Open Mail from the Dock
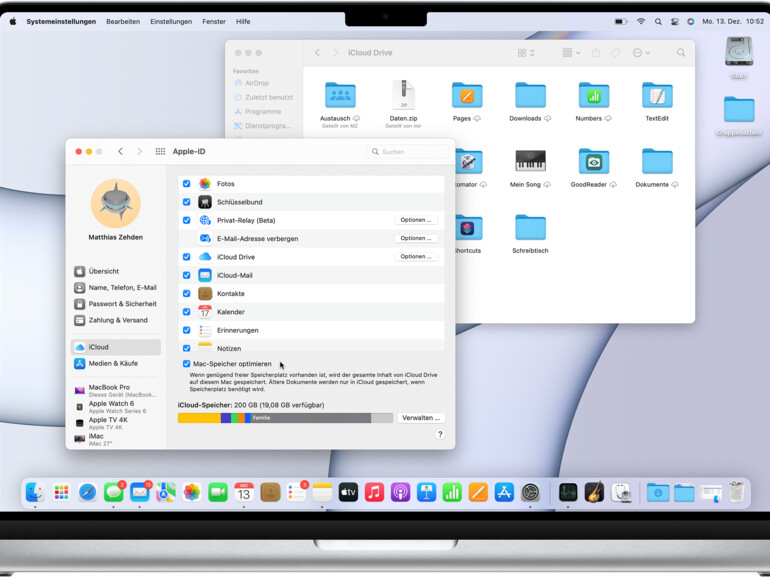Viewport: 770px width, 578px height. point(139,492)
